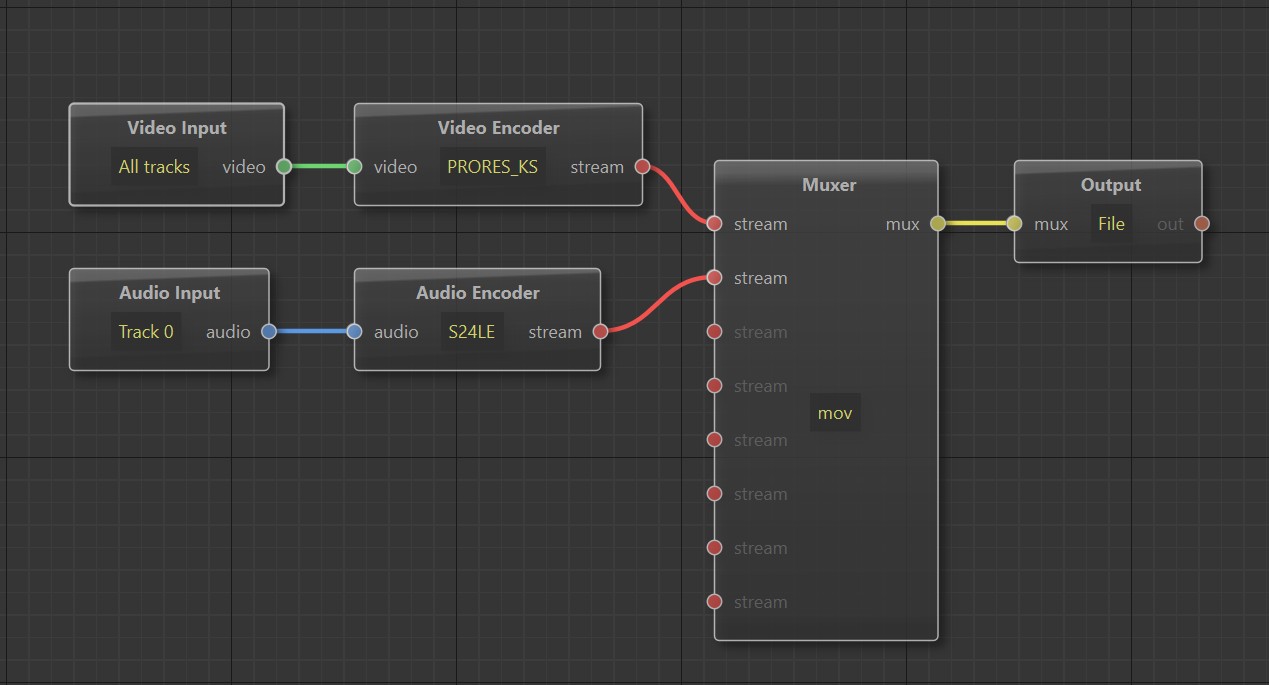
Task: Open the File option in the Output node
Action: [1111, 224]
